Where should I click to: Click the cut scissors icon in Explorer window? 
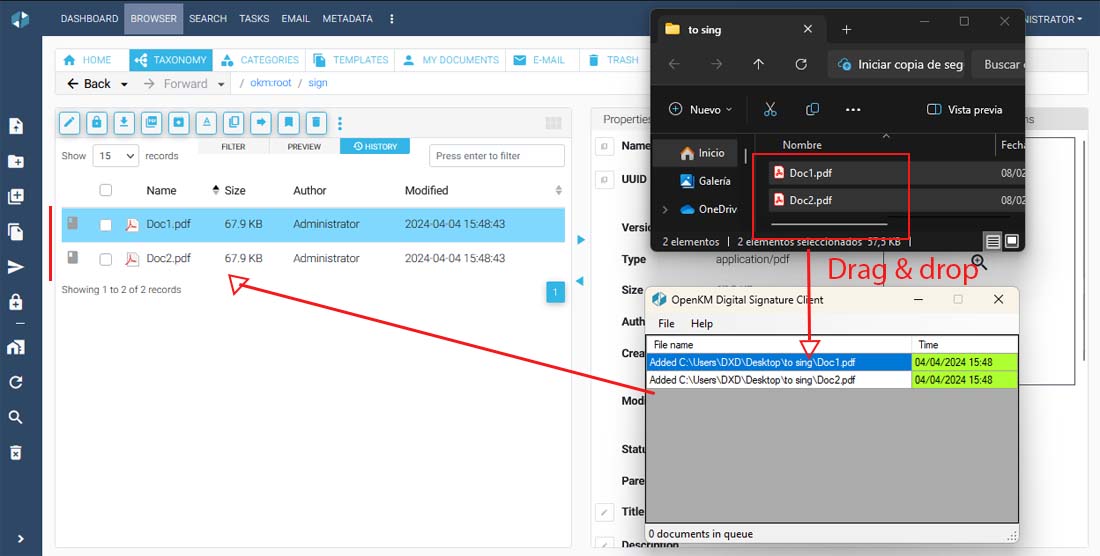point(770,109)
